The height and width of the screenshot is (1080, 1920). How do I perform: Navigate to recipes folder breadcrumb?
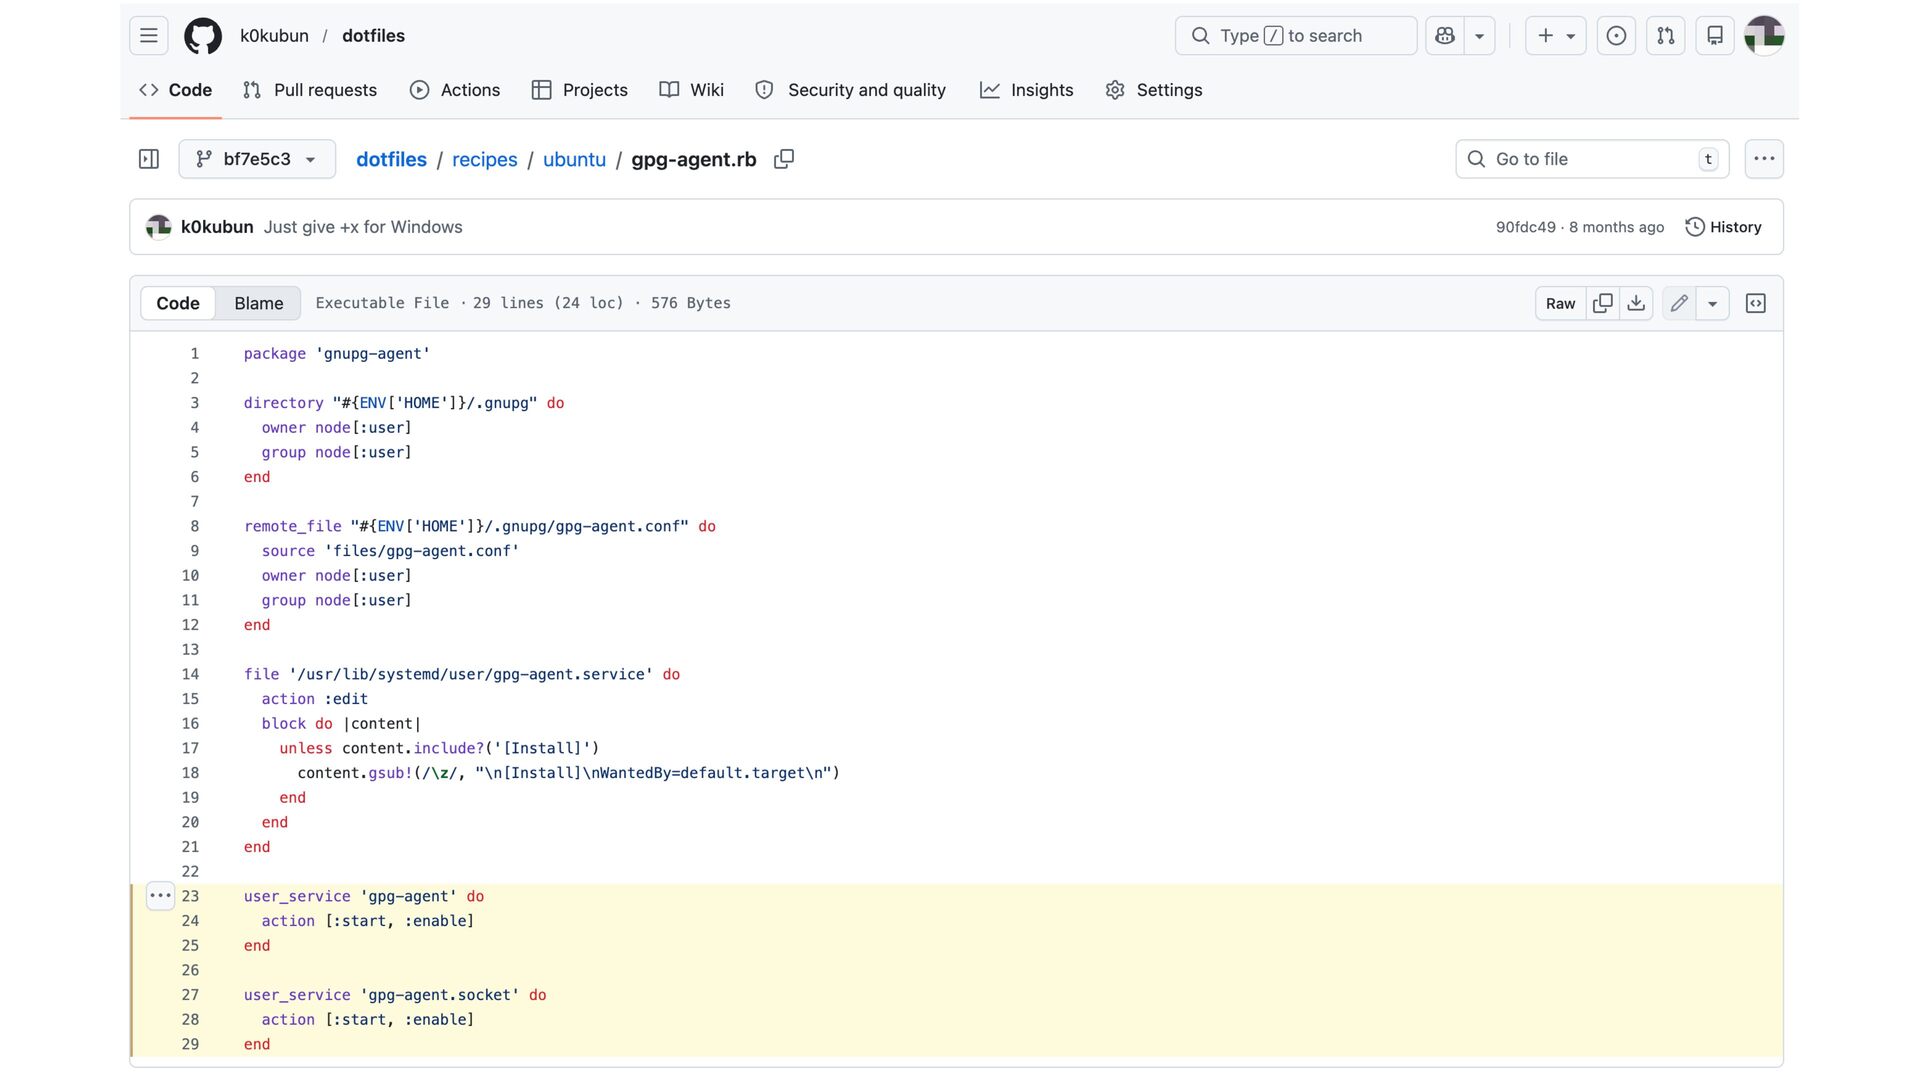click(x=484, y=159)
